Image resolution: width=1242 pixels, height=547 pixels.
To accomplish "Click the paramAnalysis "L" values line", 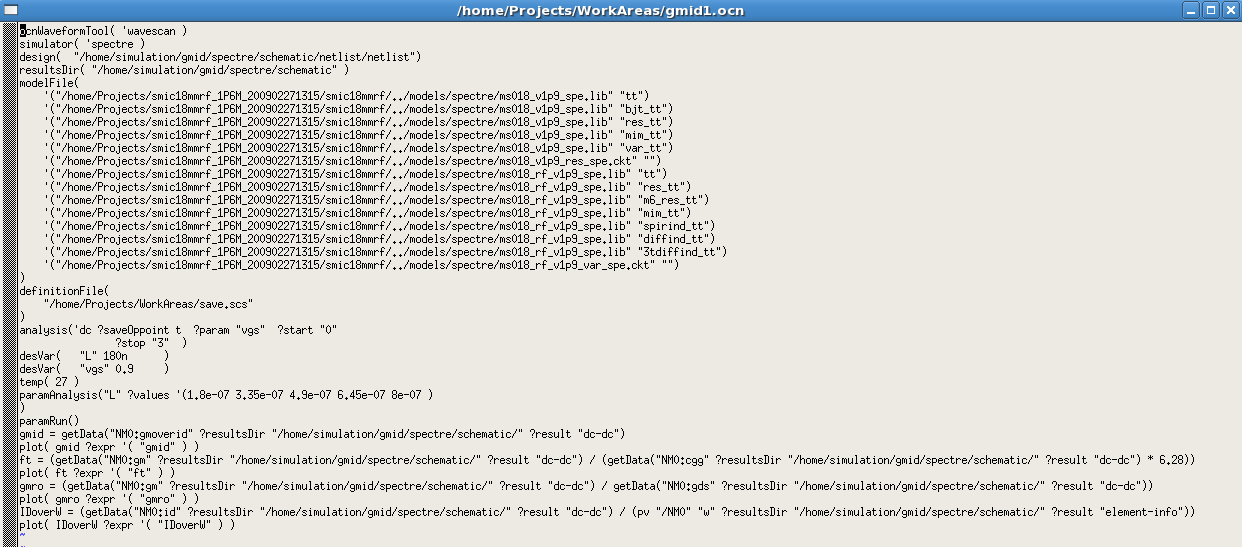I will (226, 395).
